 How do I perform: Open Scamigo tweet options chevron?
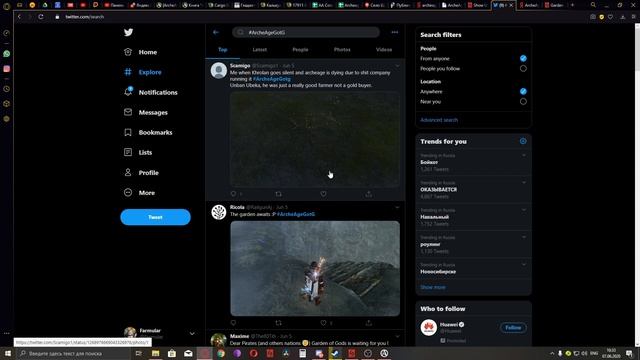[397, 66]
